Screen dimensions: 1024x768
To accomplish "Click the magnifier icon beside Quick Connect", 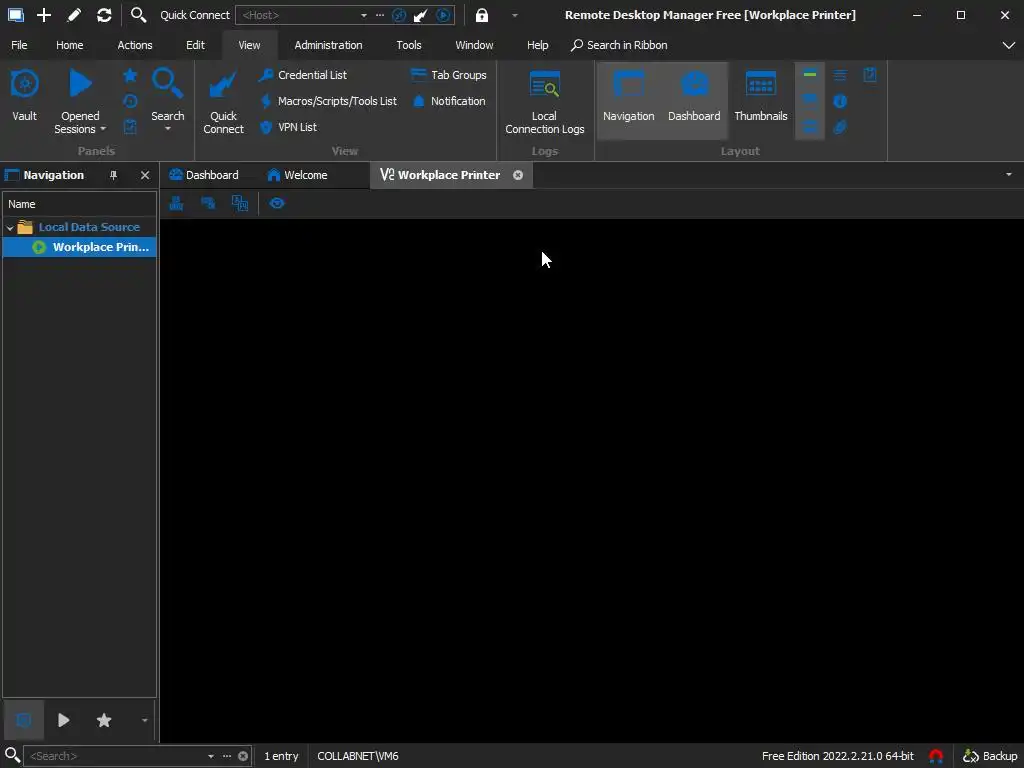I will [x=138, y=15].
